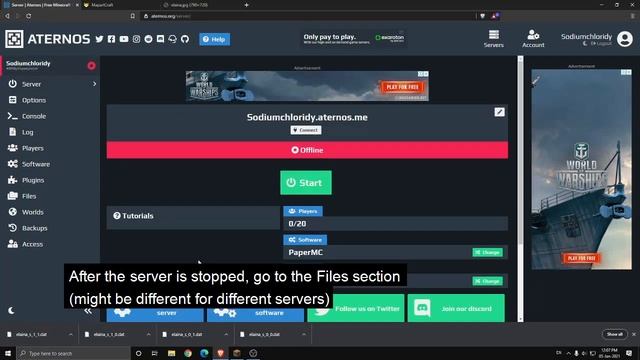Open Options in the sidebar
The image size is (640, 360).
click(x=34, y=100)
